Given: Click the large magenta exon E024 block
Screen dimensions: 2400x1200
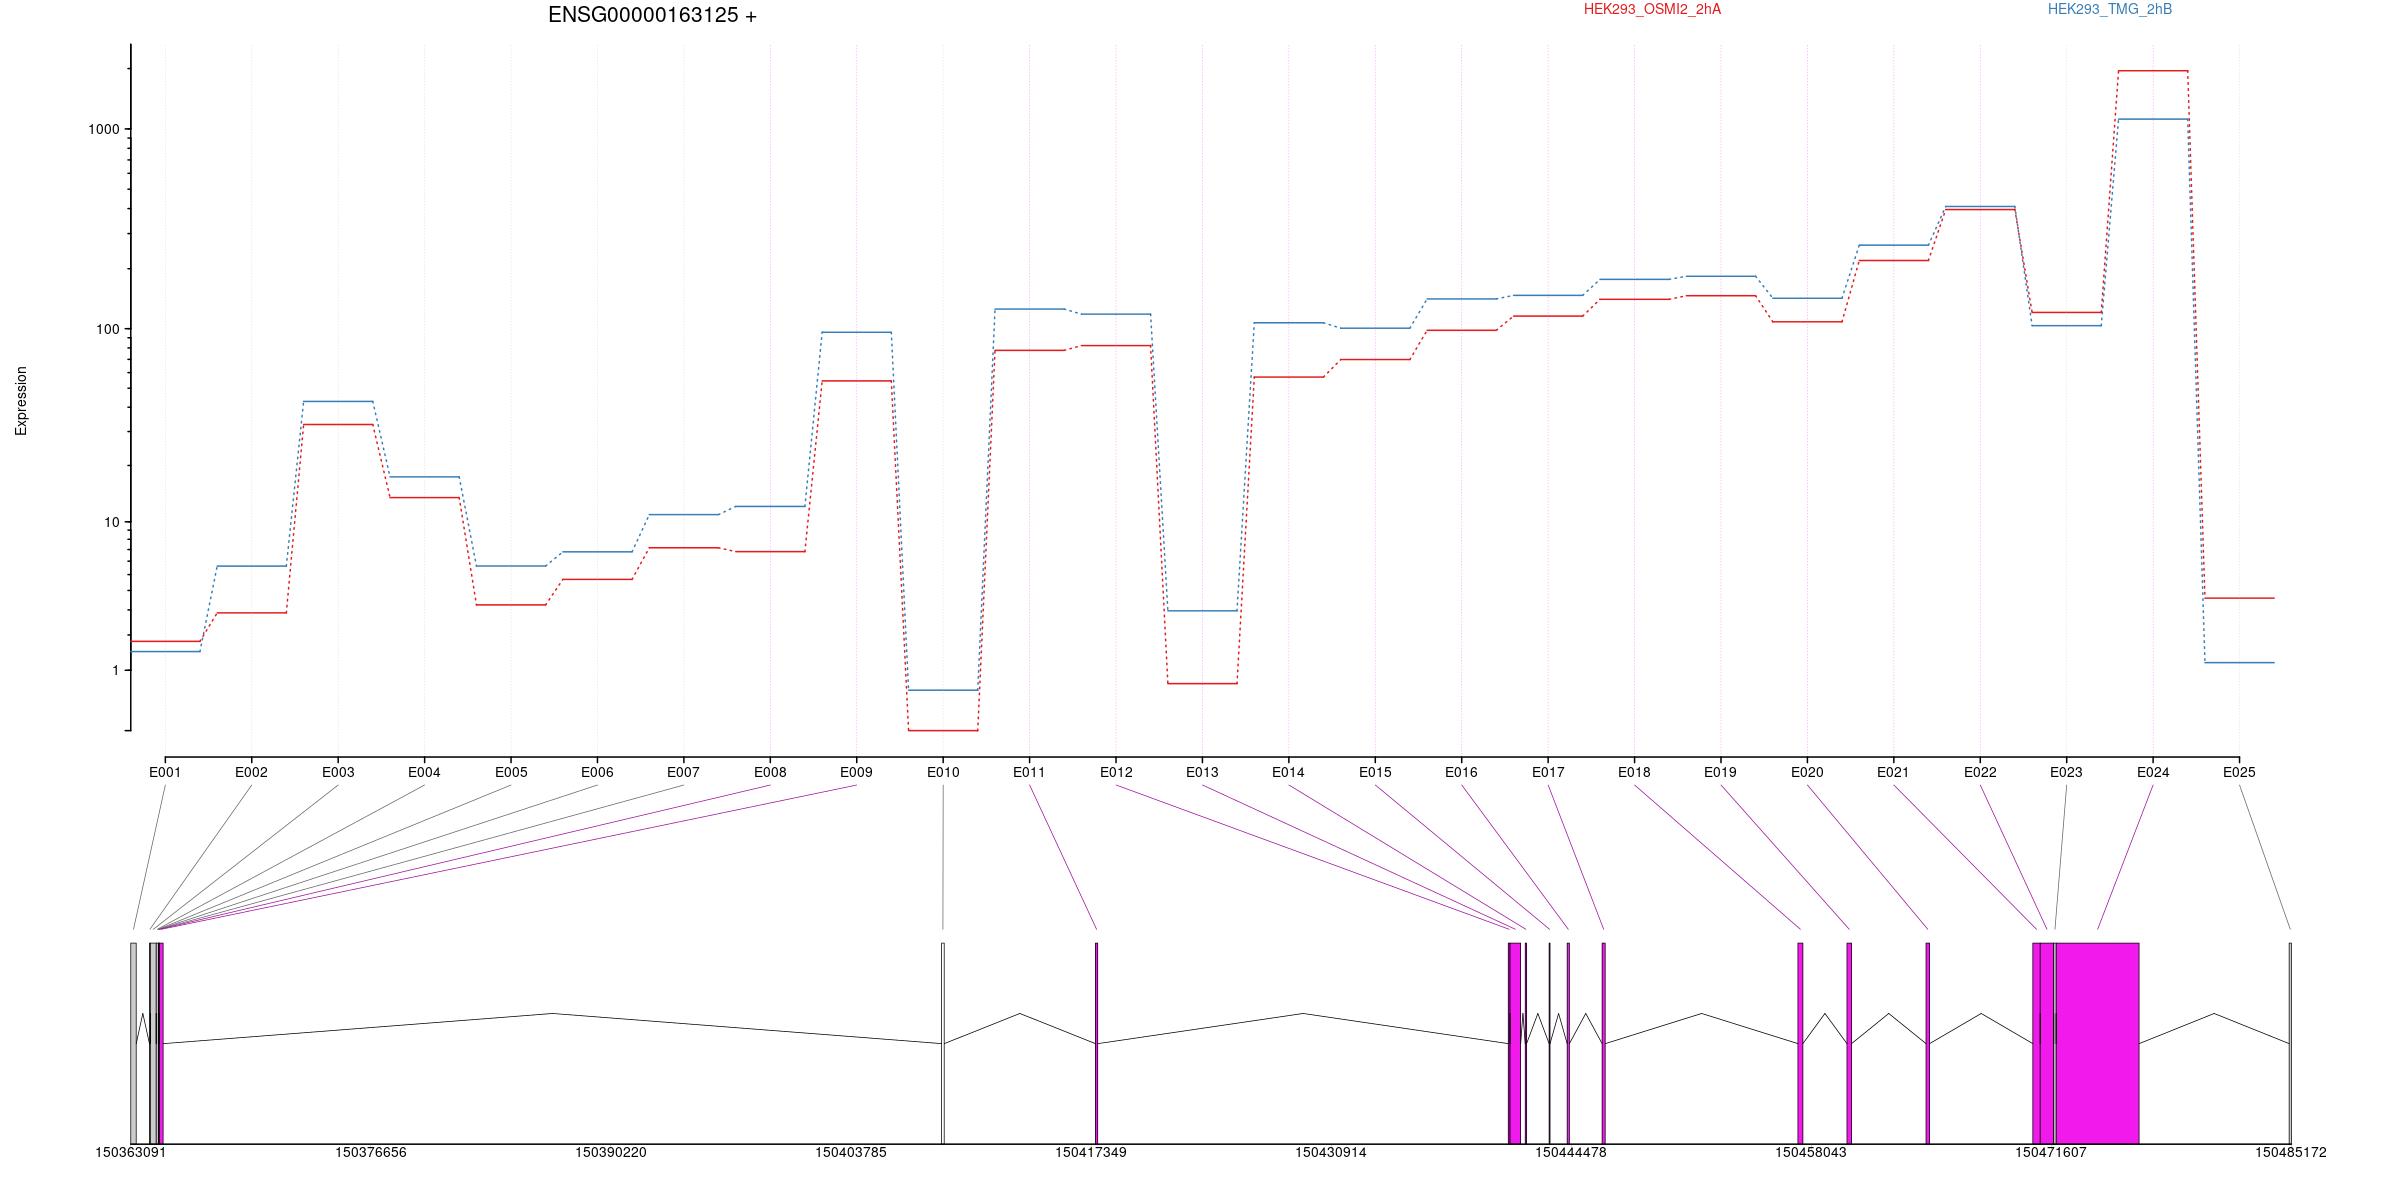Looking at the screenshot, I should [x=2097, y=1043].
